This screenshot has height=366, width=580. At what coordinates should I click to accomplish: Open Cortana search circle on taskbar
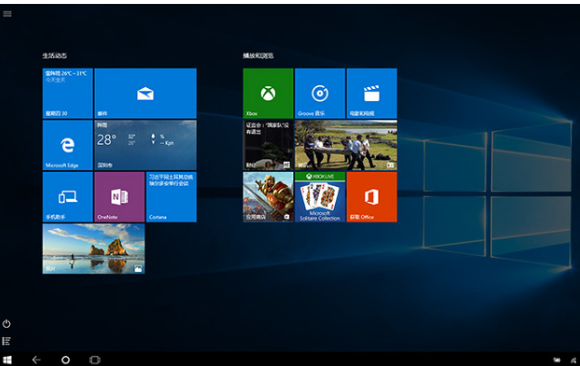coord(65,360)
